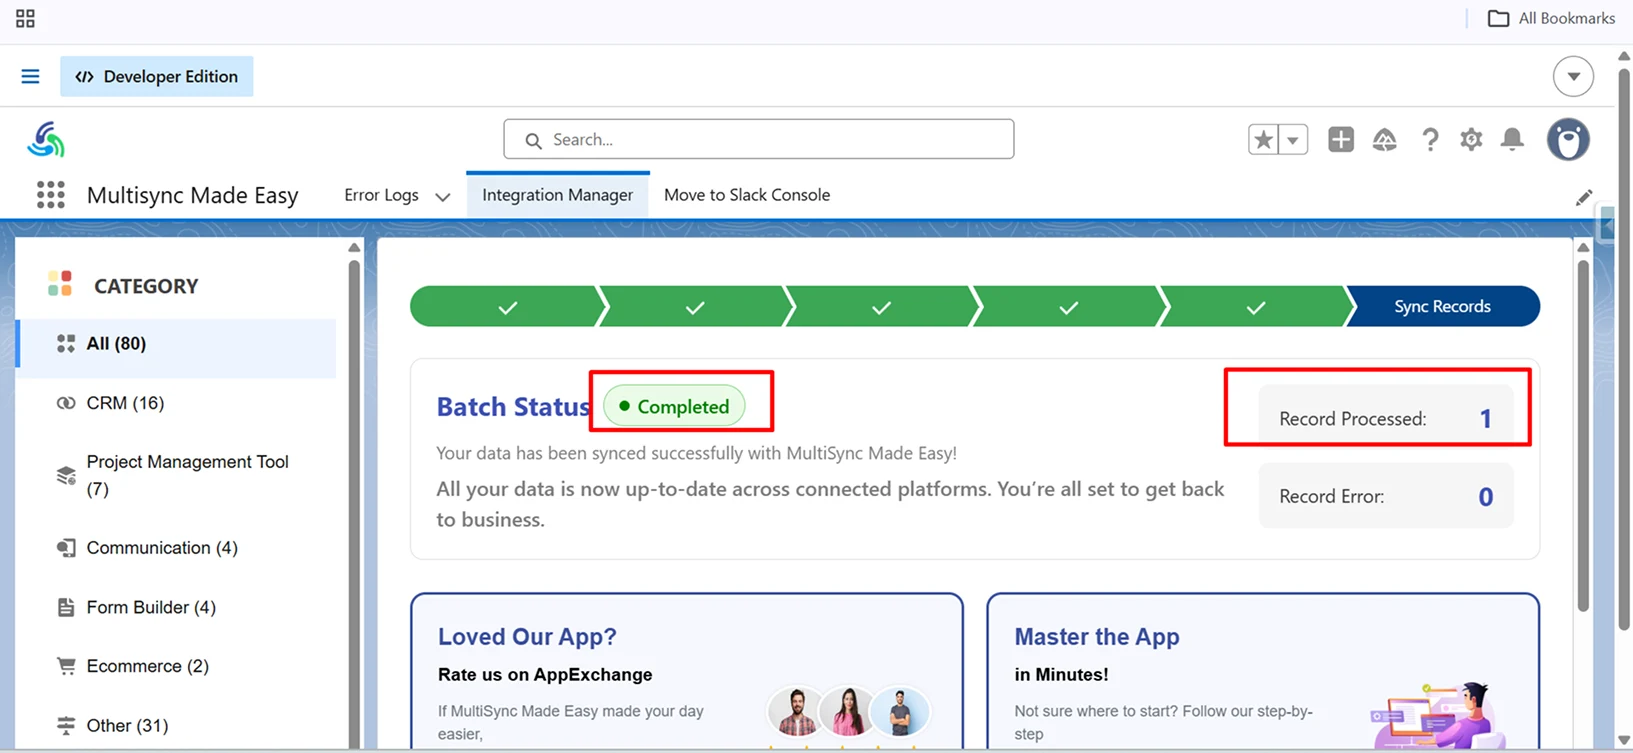
Task: Click the fifth completed progress step
Action: [x=1256, y=307]
